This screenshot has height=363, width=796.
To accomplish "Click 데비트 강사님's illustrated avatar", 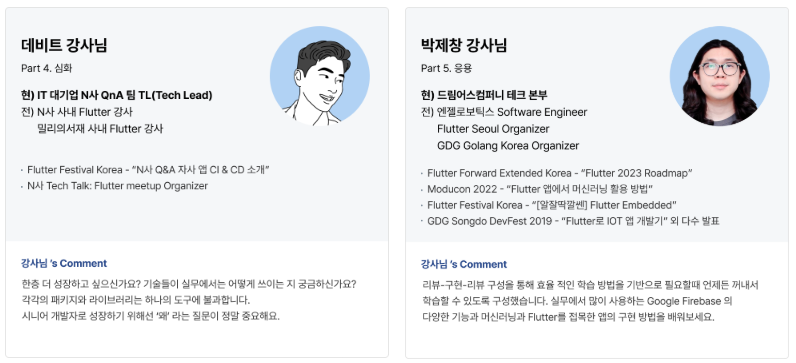I will pos(320,76).
